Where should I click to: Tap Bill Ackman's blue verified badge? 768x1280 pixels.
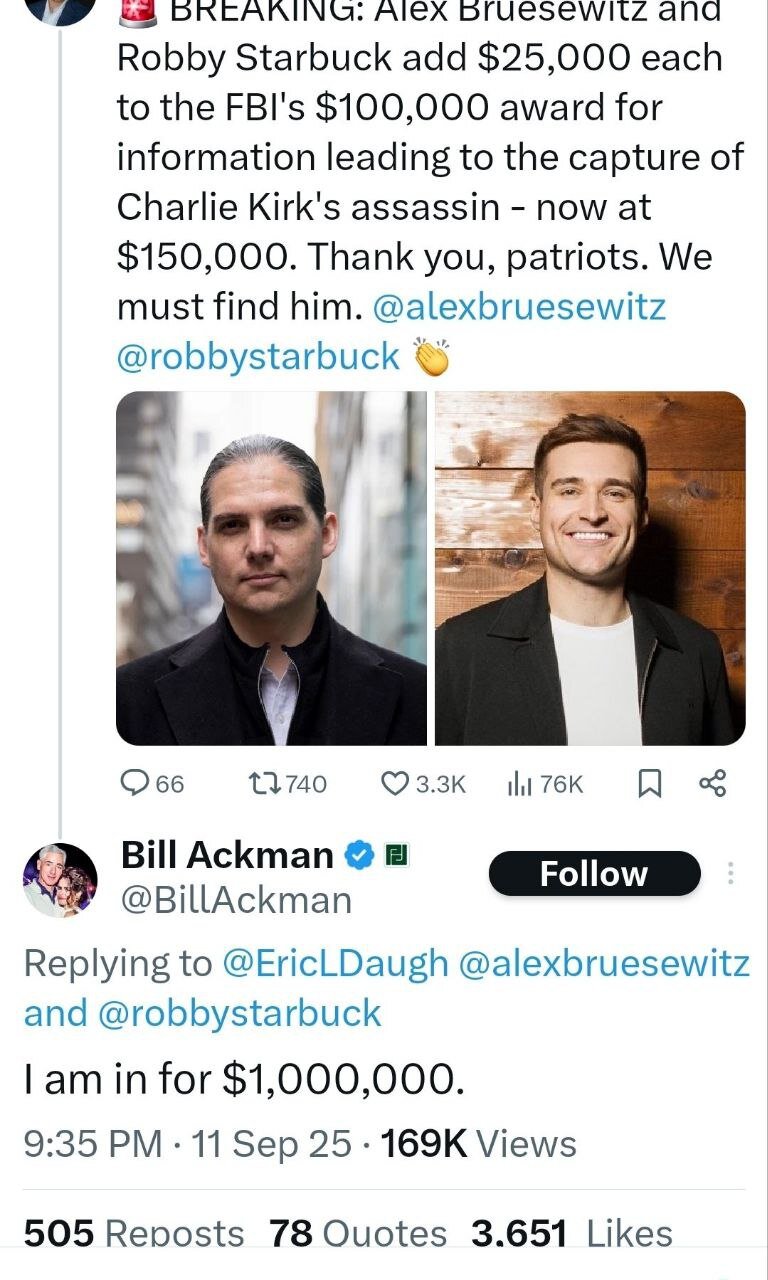point(360,855)
